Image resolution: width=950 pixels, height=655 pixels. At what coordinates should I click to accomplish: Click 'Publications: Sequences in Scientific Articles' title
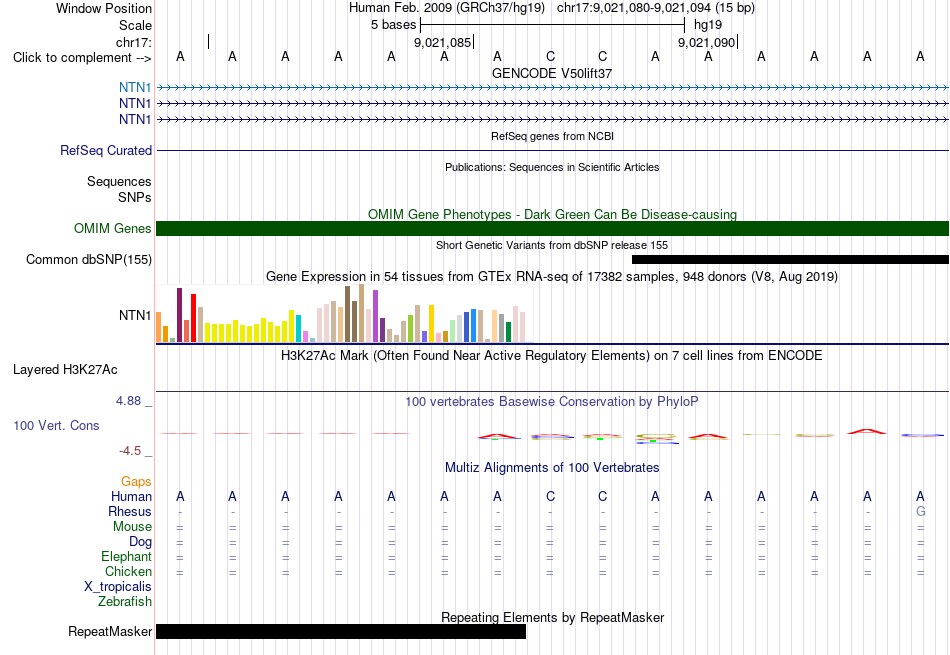pyautogui.click(x=552, y=167)
